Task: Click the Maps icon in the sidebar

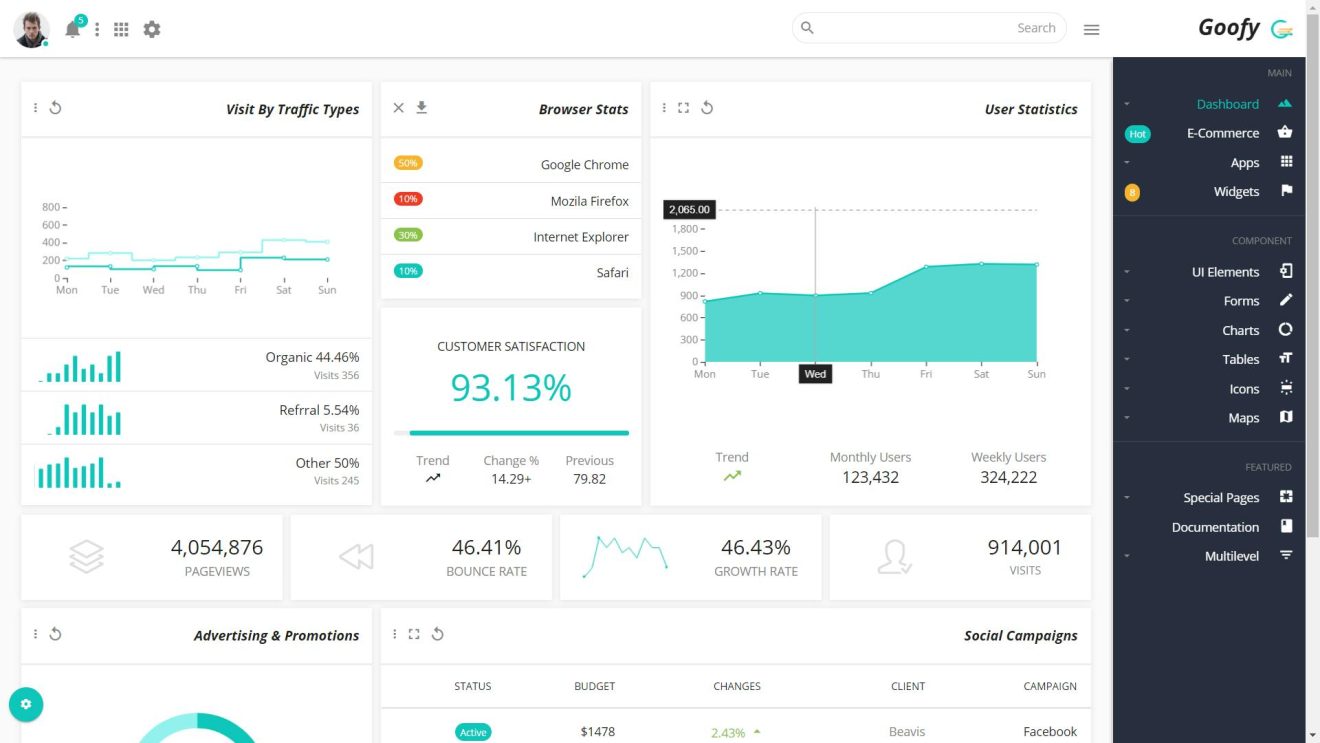Action: [1286, 418]
